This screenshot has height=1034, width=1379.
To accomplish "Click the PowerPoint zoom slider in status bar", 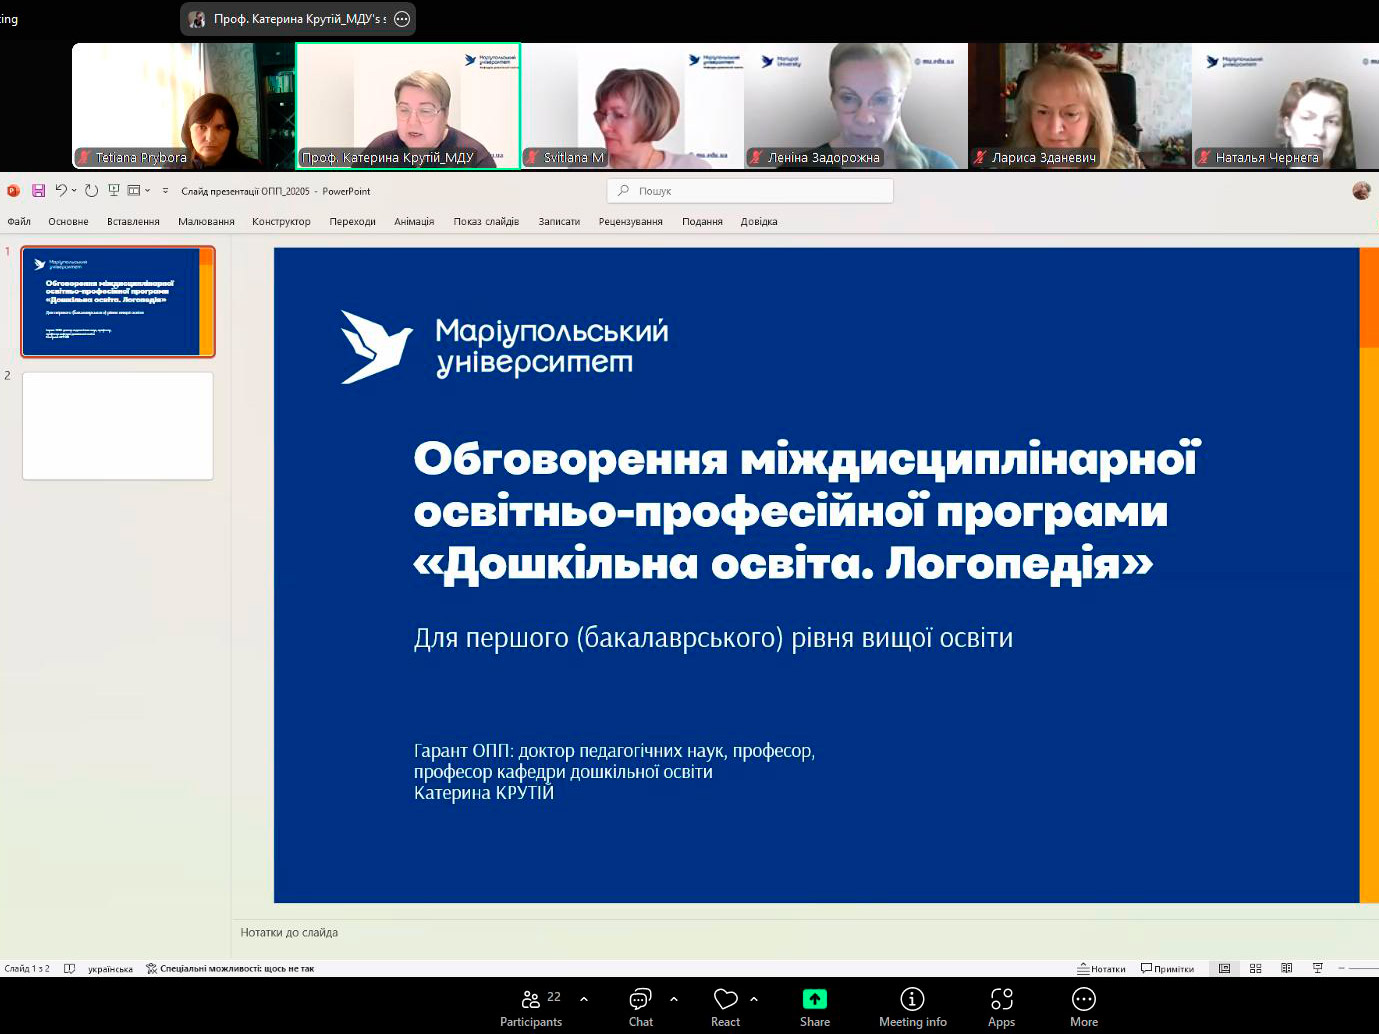I will (x=1360, y=969).
